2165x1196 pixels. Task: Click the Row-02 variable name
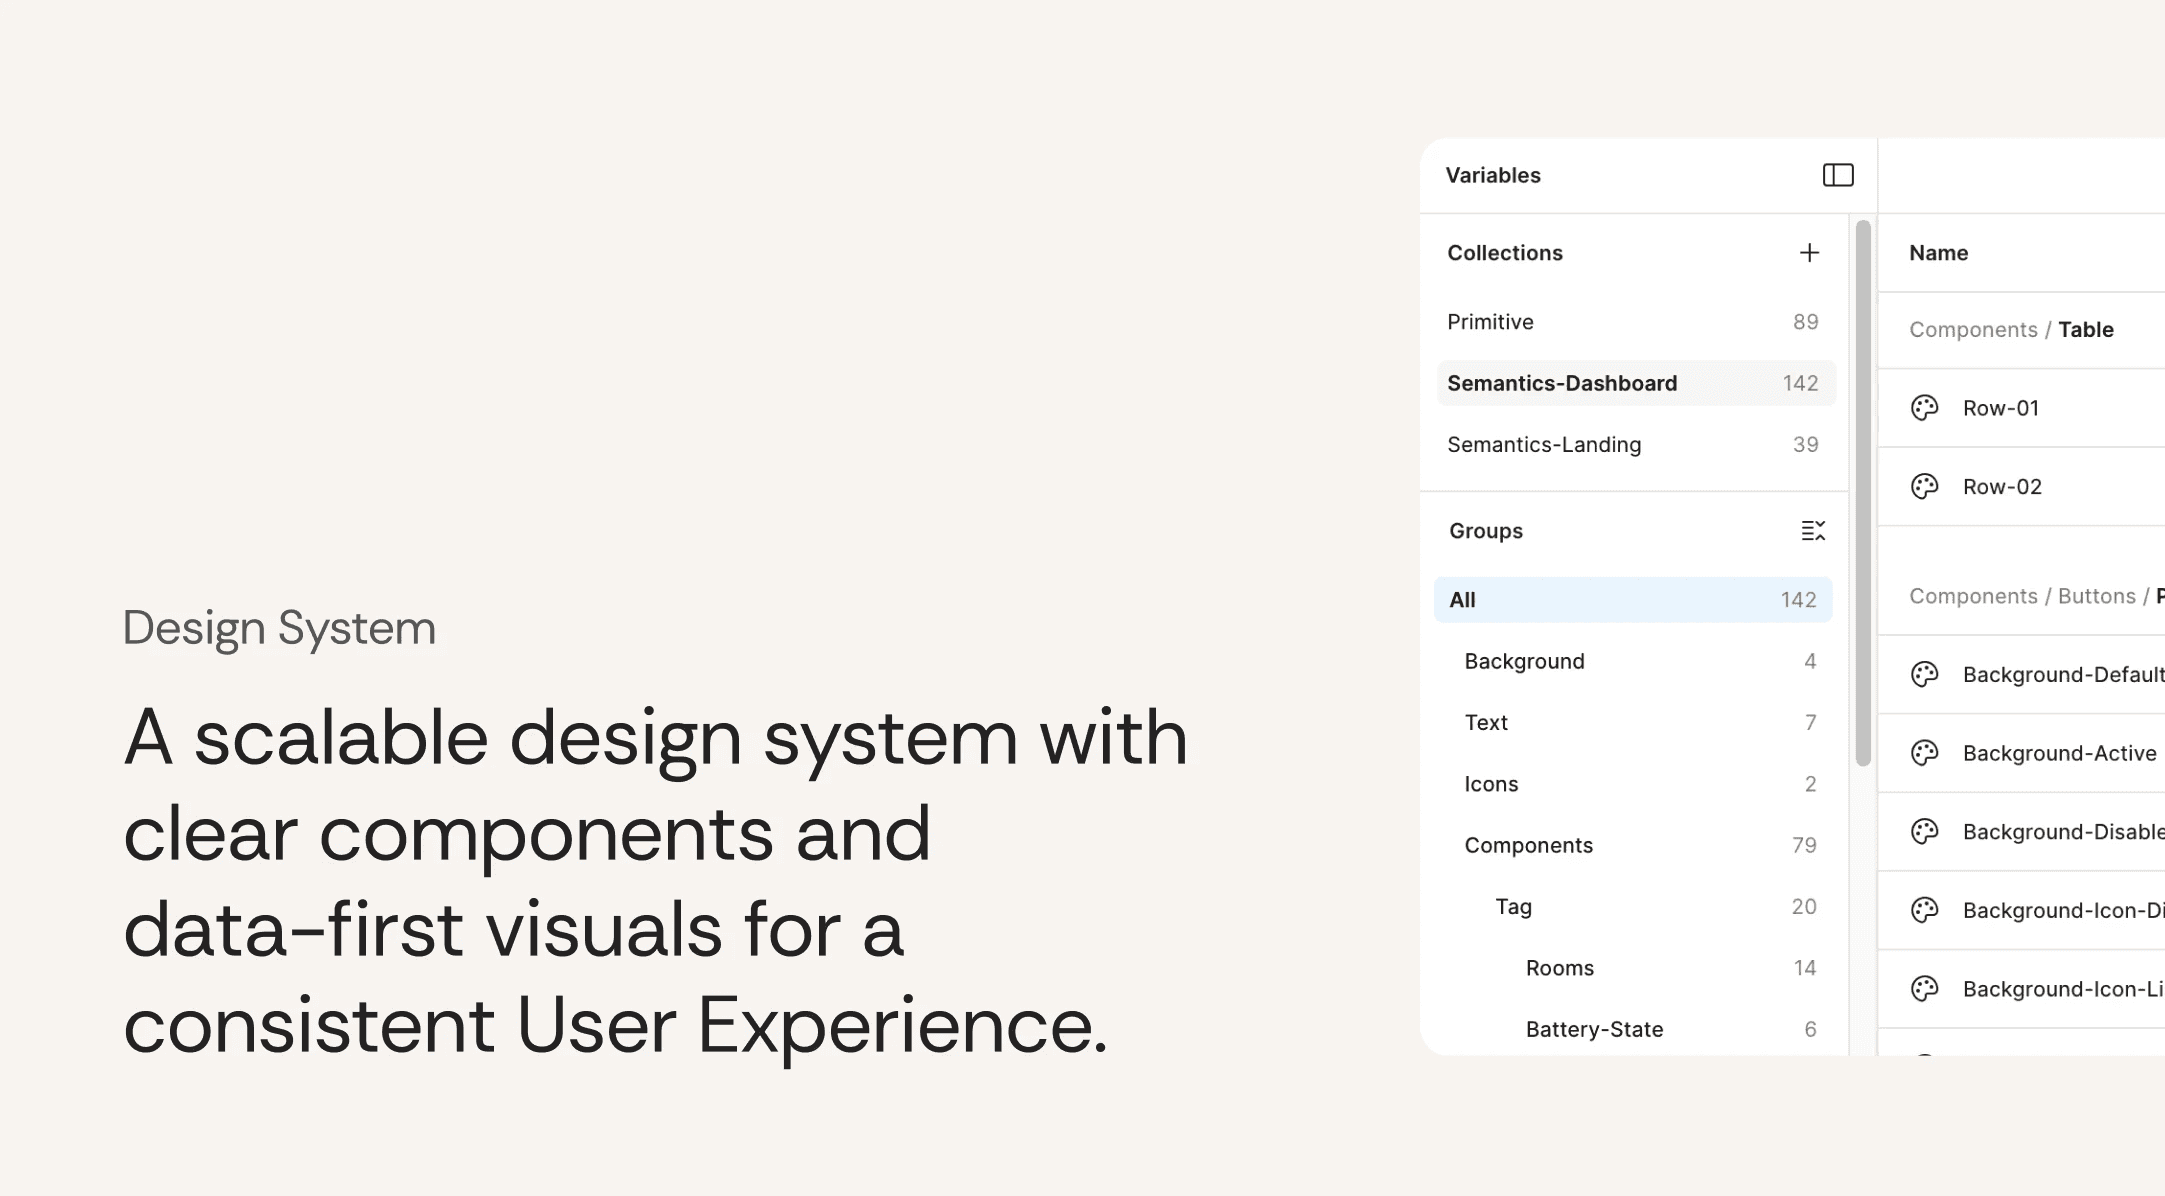(2002, 487)
